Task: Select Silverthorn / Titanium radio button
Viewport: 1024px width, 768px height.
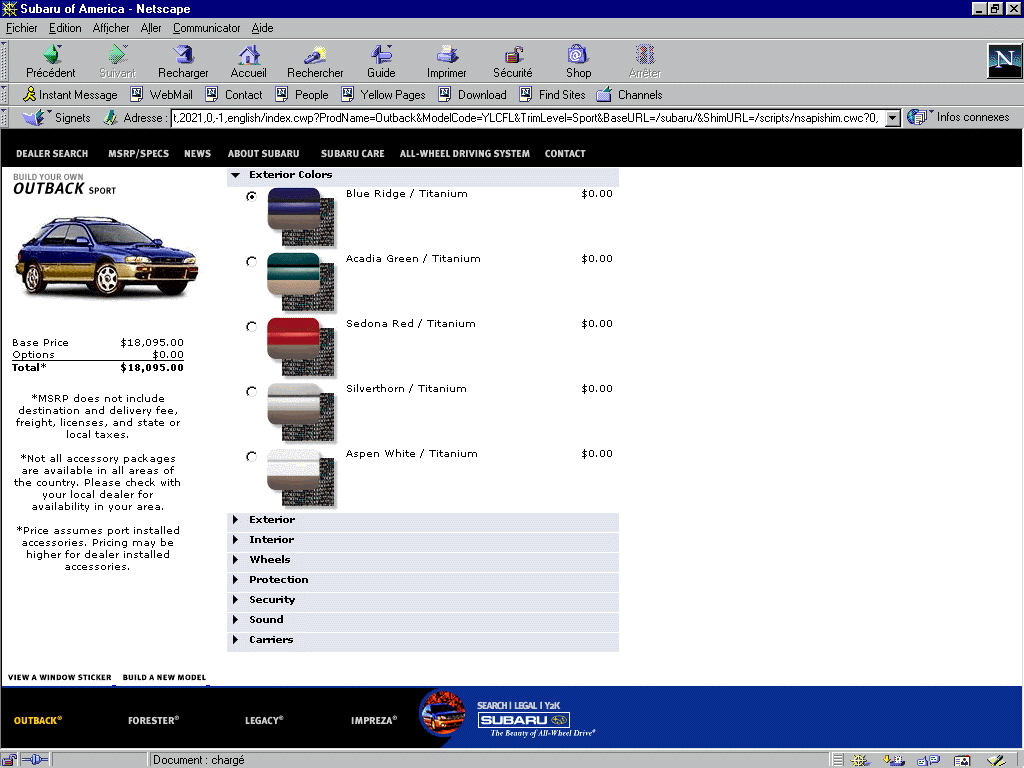Action: [251, 391]
